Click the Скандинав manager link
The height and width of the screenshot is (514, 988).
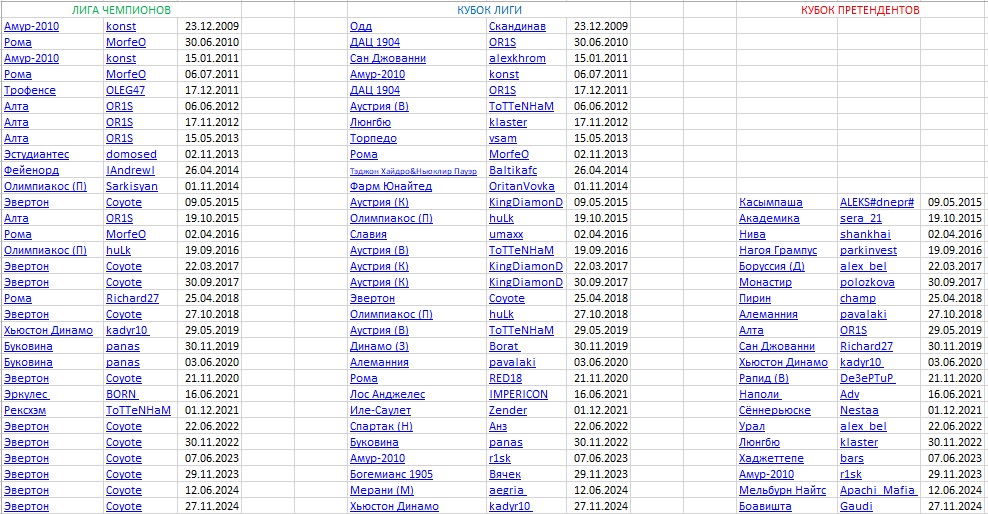[x=517, y=26]
